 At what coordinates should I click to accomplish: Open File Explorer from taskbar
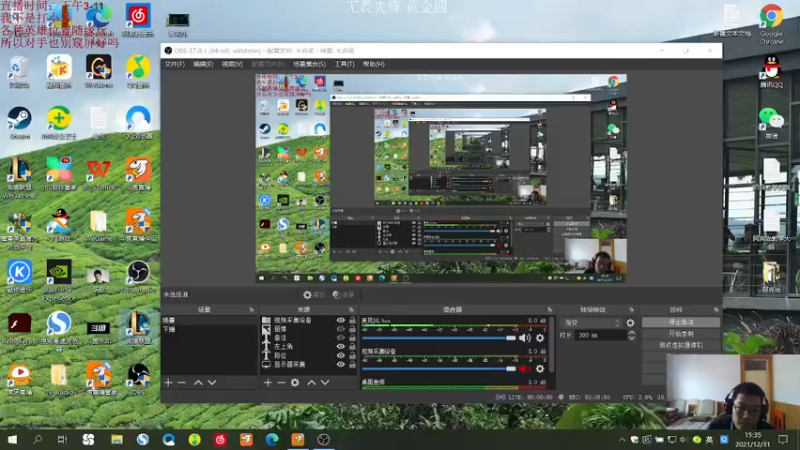tap(117, 439)
